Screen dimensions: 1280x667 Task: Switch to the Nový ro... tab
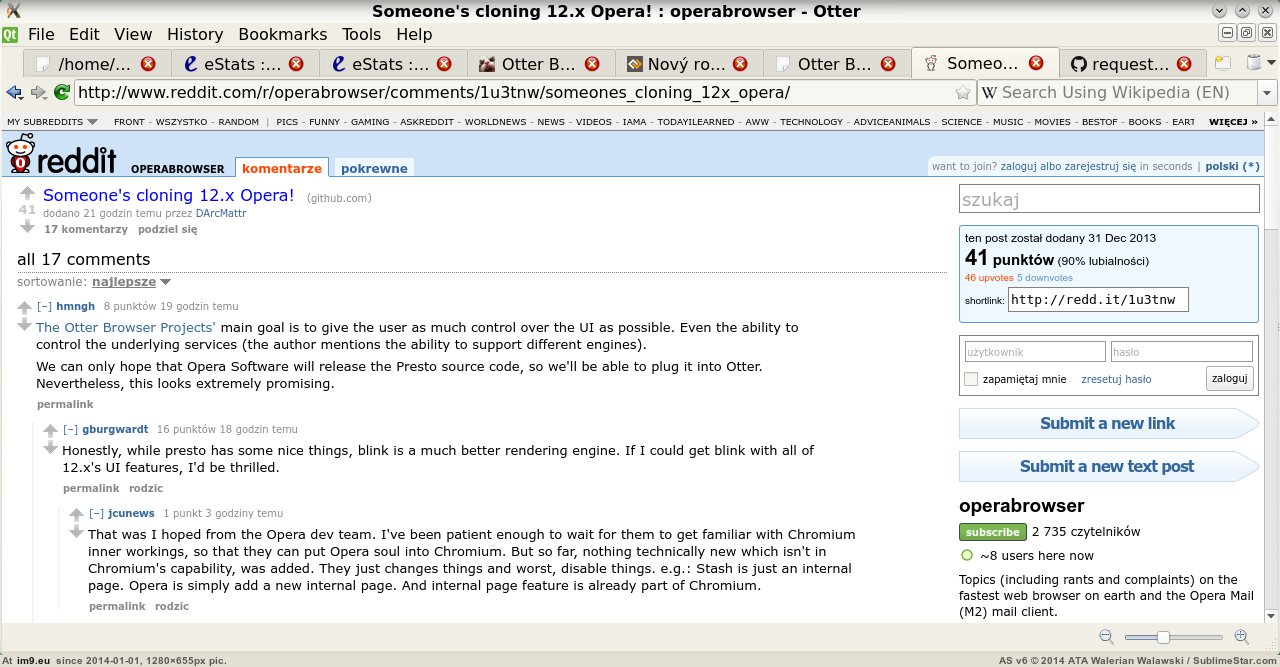[x=689, y=64]
